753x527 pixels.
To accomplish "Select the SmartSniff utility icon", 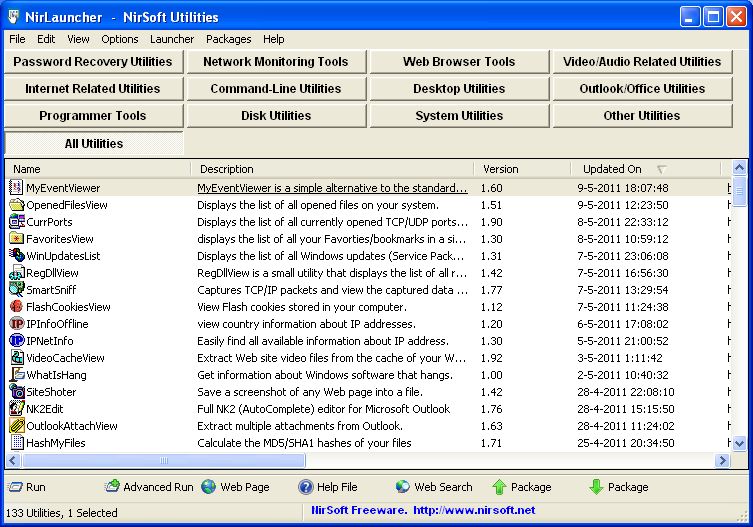I will [16, 290].
